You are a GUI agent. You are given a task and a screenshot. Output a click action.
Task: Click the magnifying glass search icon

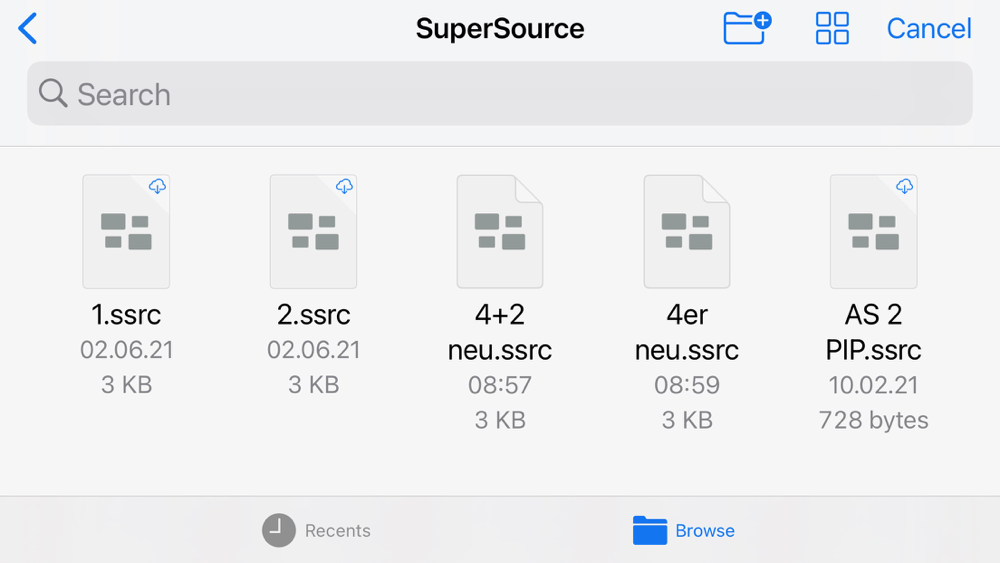coord(52,94)
